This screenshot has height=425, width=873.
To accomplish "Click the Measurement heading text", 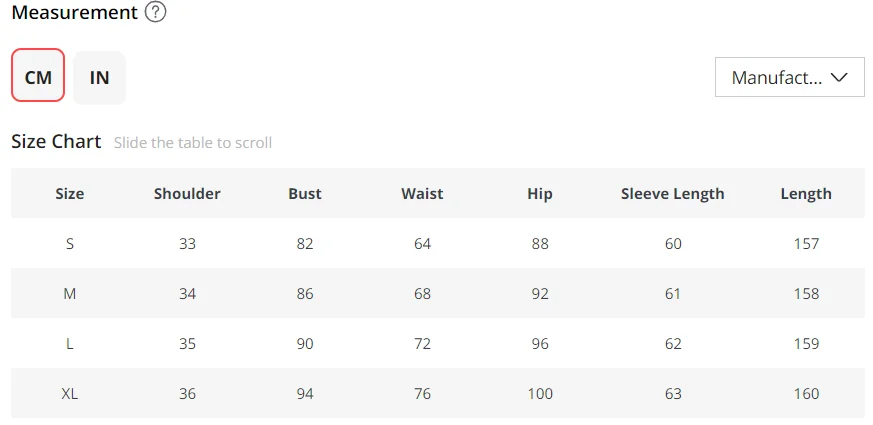I will click(x=75, y=12).
